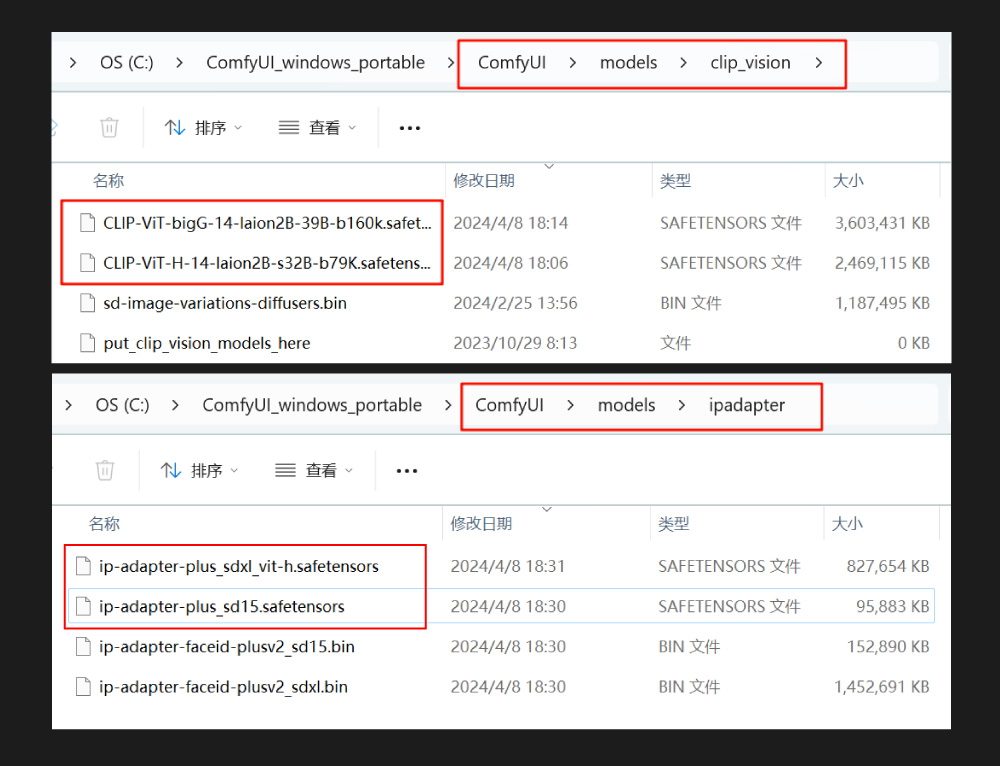Sort by 类型 column in ipadapter window

(673, 524)
